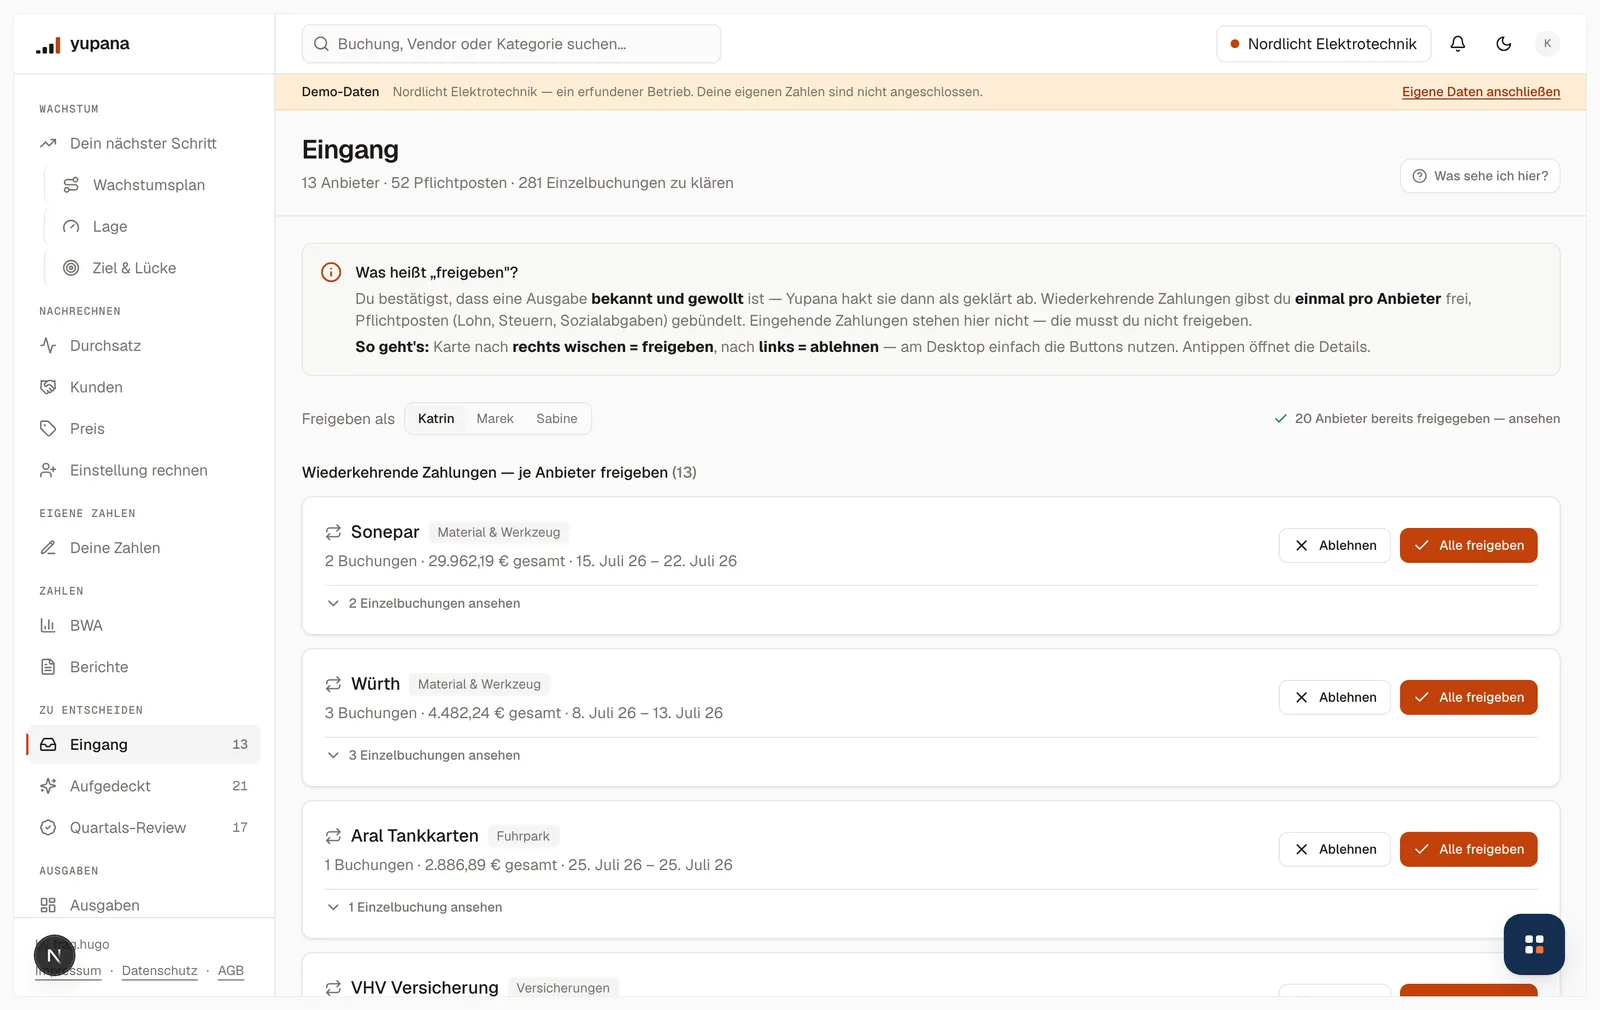Click the check-circle icon for Quartals-Review
This screenshot has height=1010, width=1600.
pos(48,828)
